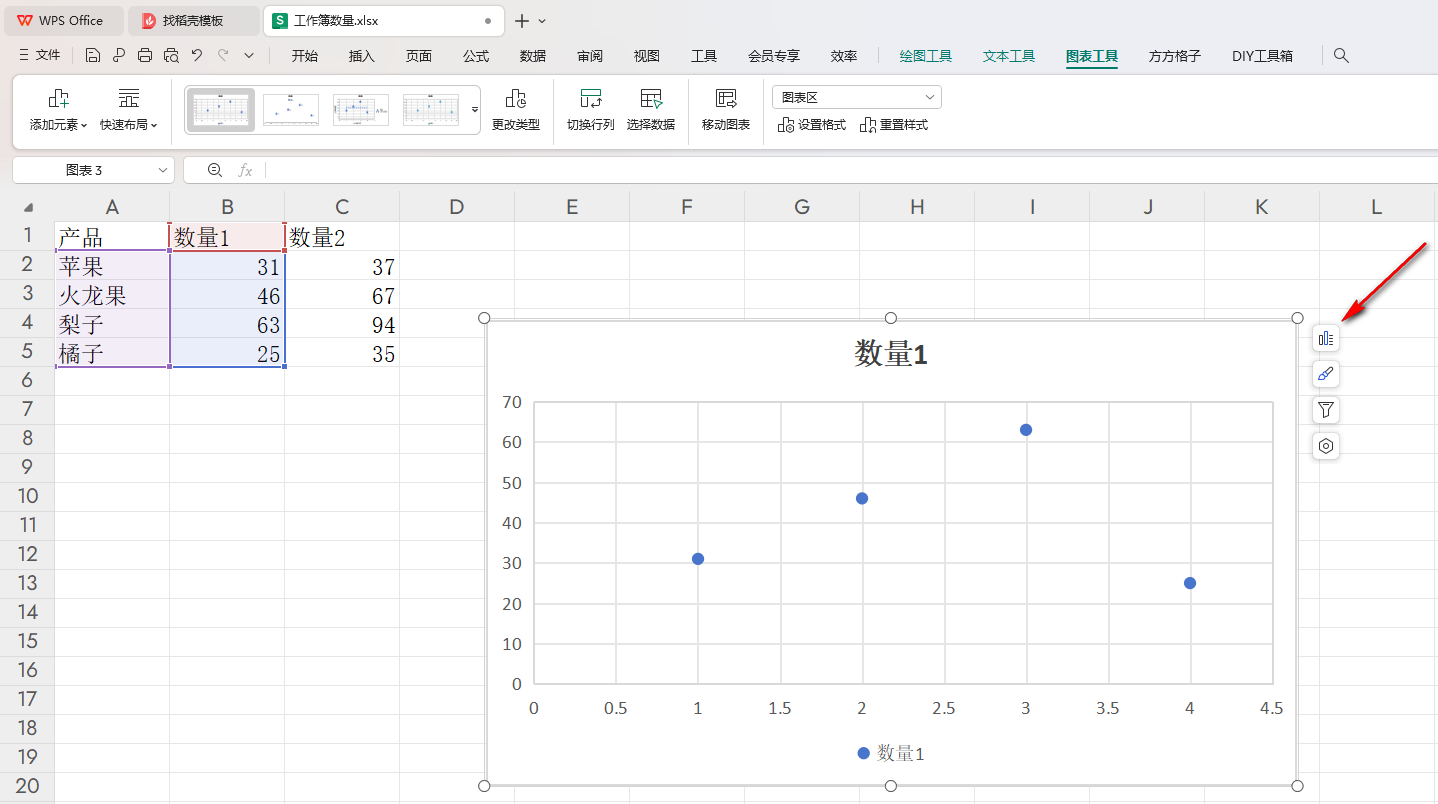Open the 效率 ribbon tab
Image resolution: width=1438 pixels, height=804 pixels.
844,56
